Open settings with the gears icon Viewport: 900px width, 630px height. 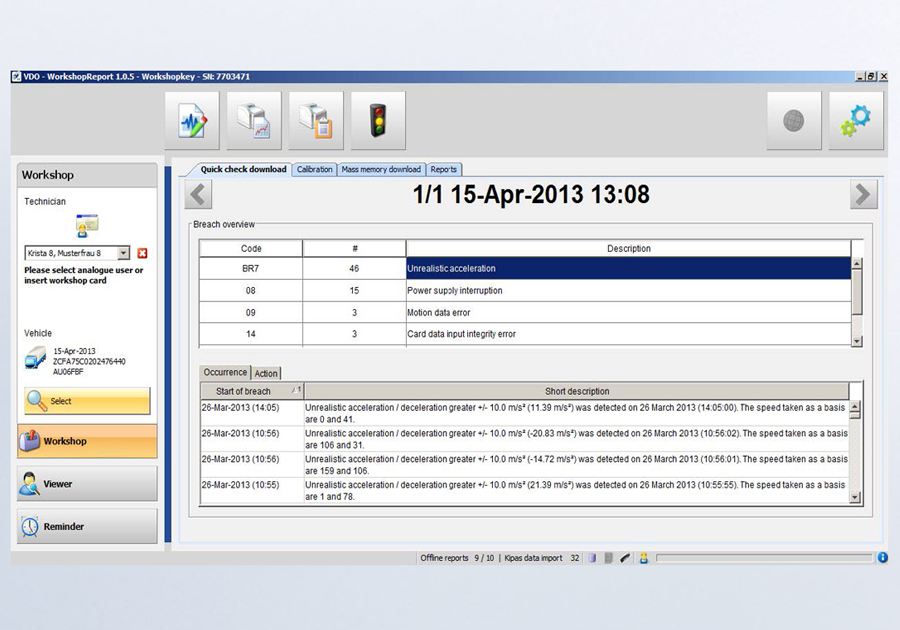(856, 120)
